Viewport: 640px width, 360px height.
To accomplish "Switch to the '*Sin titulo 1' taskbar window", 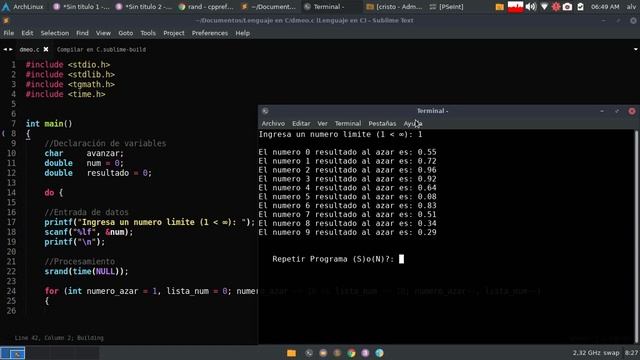I will 82,7.
